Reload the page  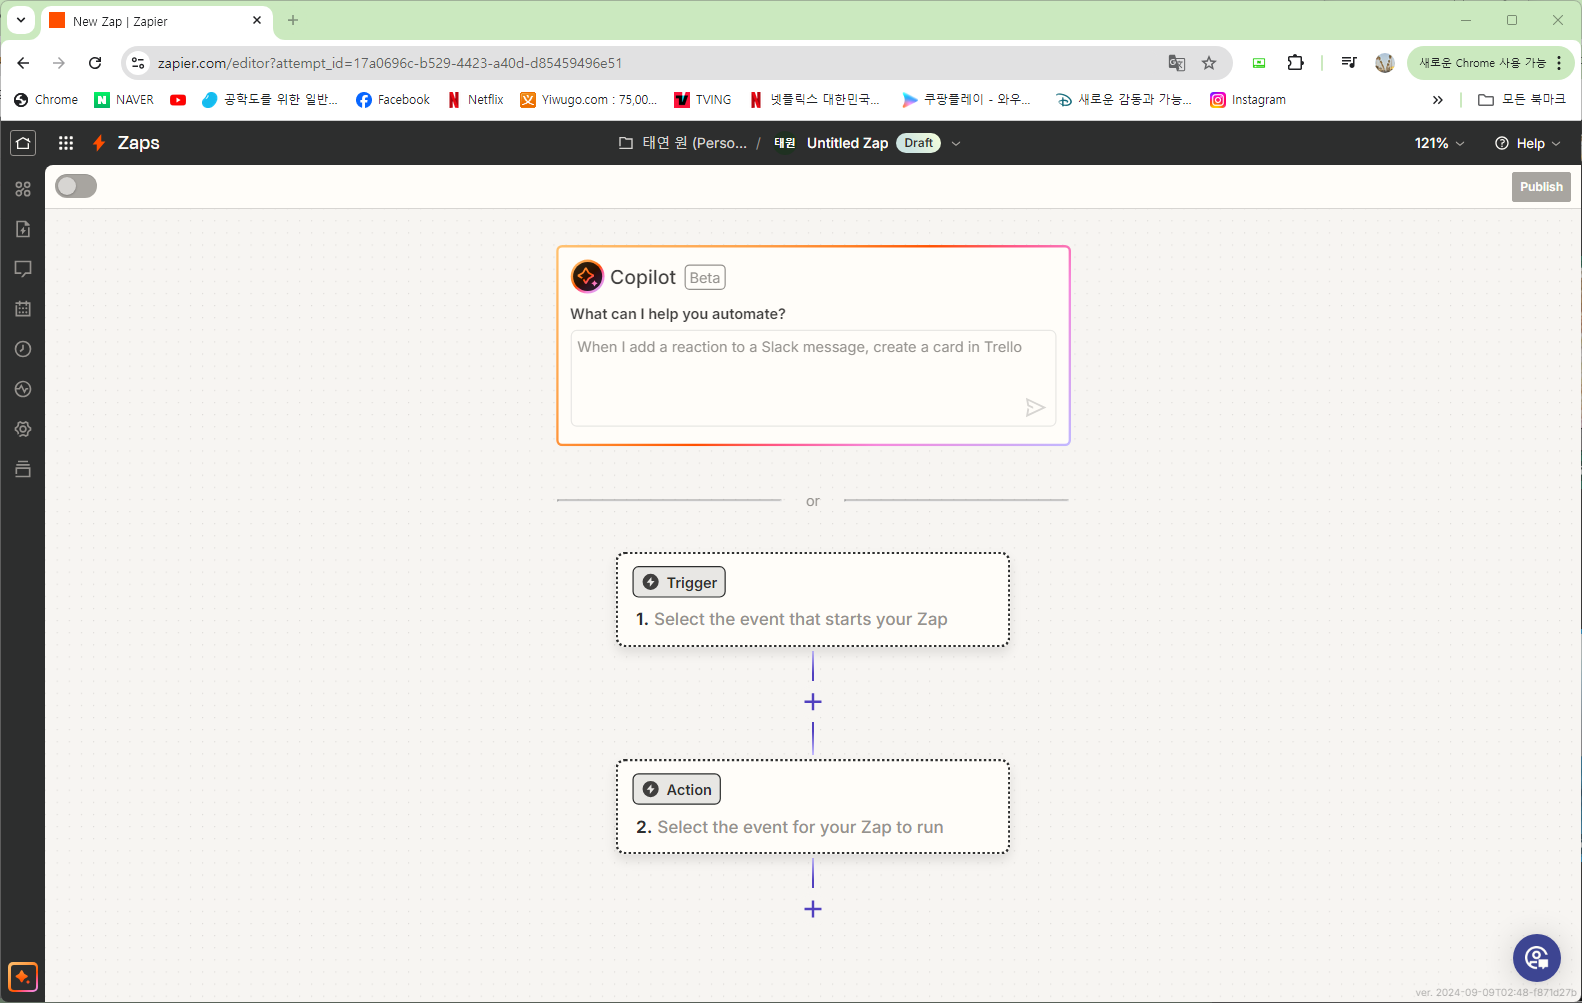click(x=95, y=63)
